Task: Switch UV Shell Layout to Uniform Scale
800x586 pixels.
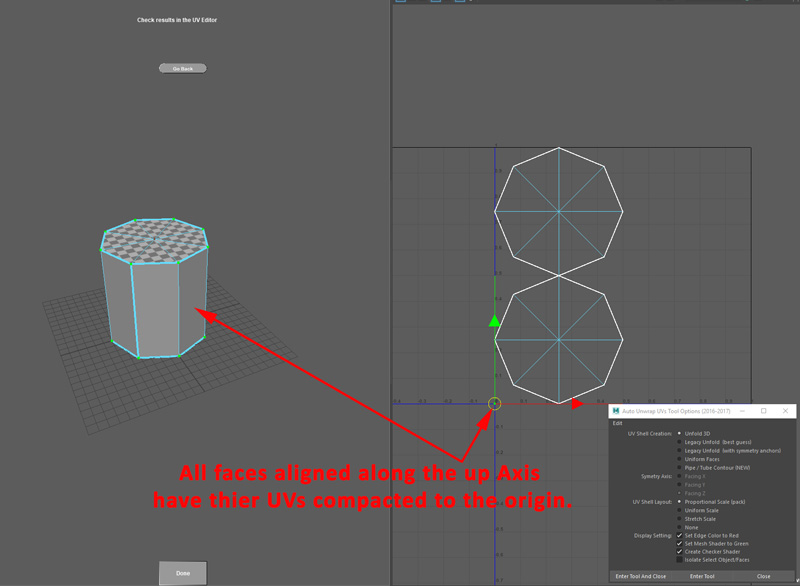Action: (x=679, y=512)
